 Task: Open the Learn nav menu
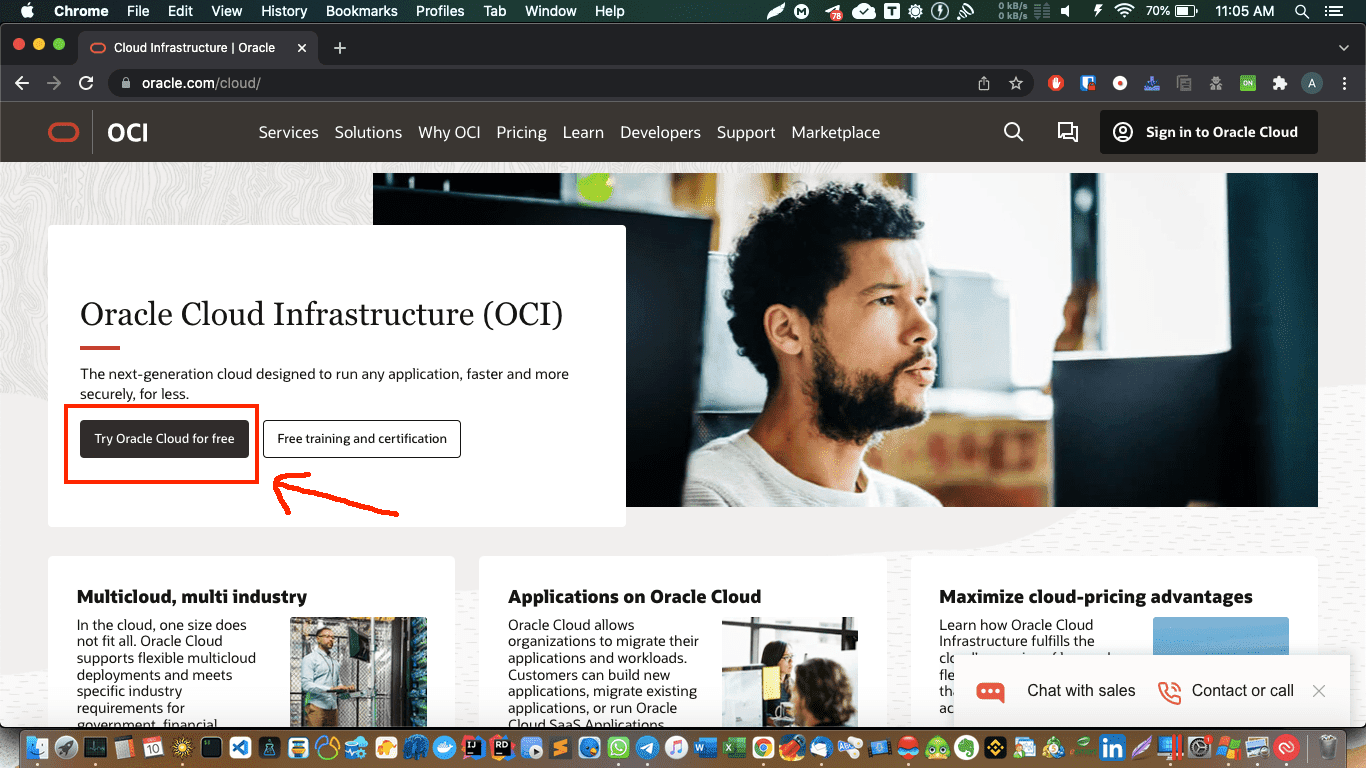coord(583,132)
